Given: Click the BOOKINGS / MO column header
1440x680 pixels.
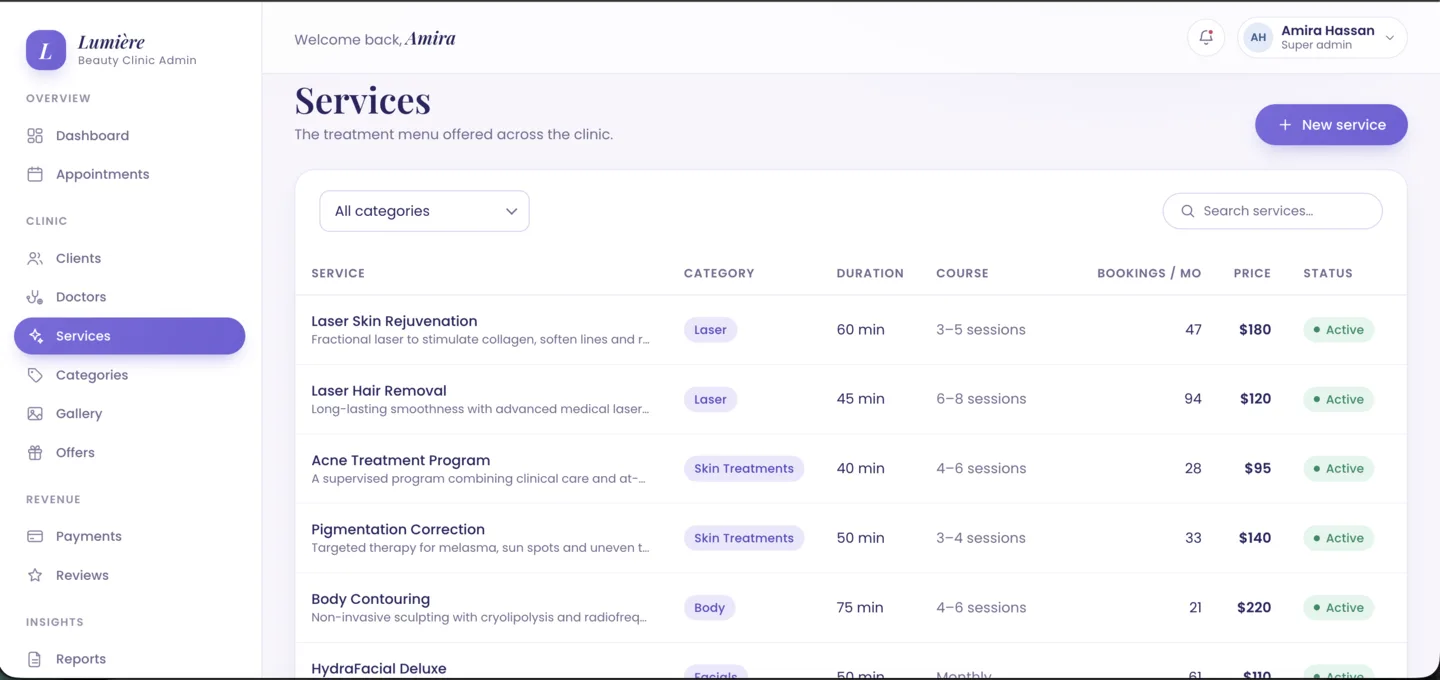Looking at the screenshot, I should point(1149,273).
